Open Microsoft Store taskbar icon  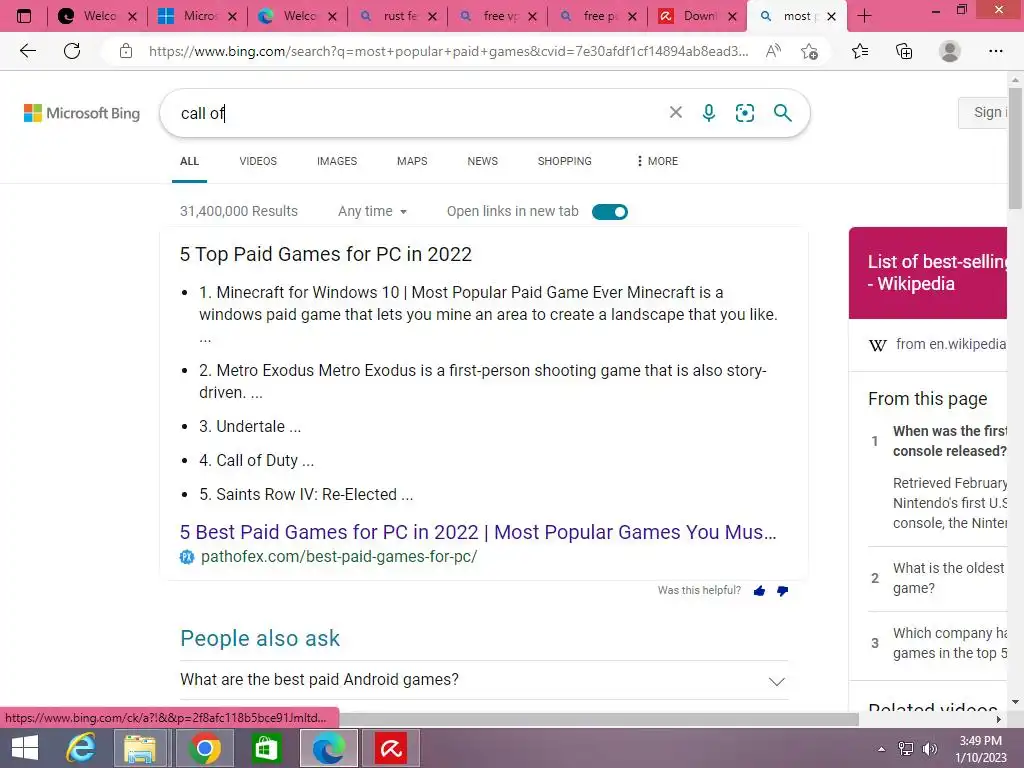click(266, 748)
